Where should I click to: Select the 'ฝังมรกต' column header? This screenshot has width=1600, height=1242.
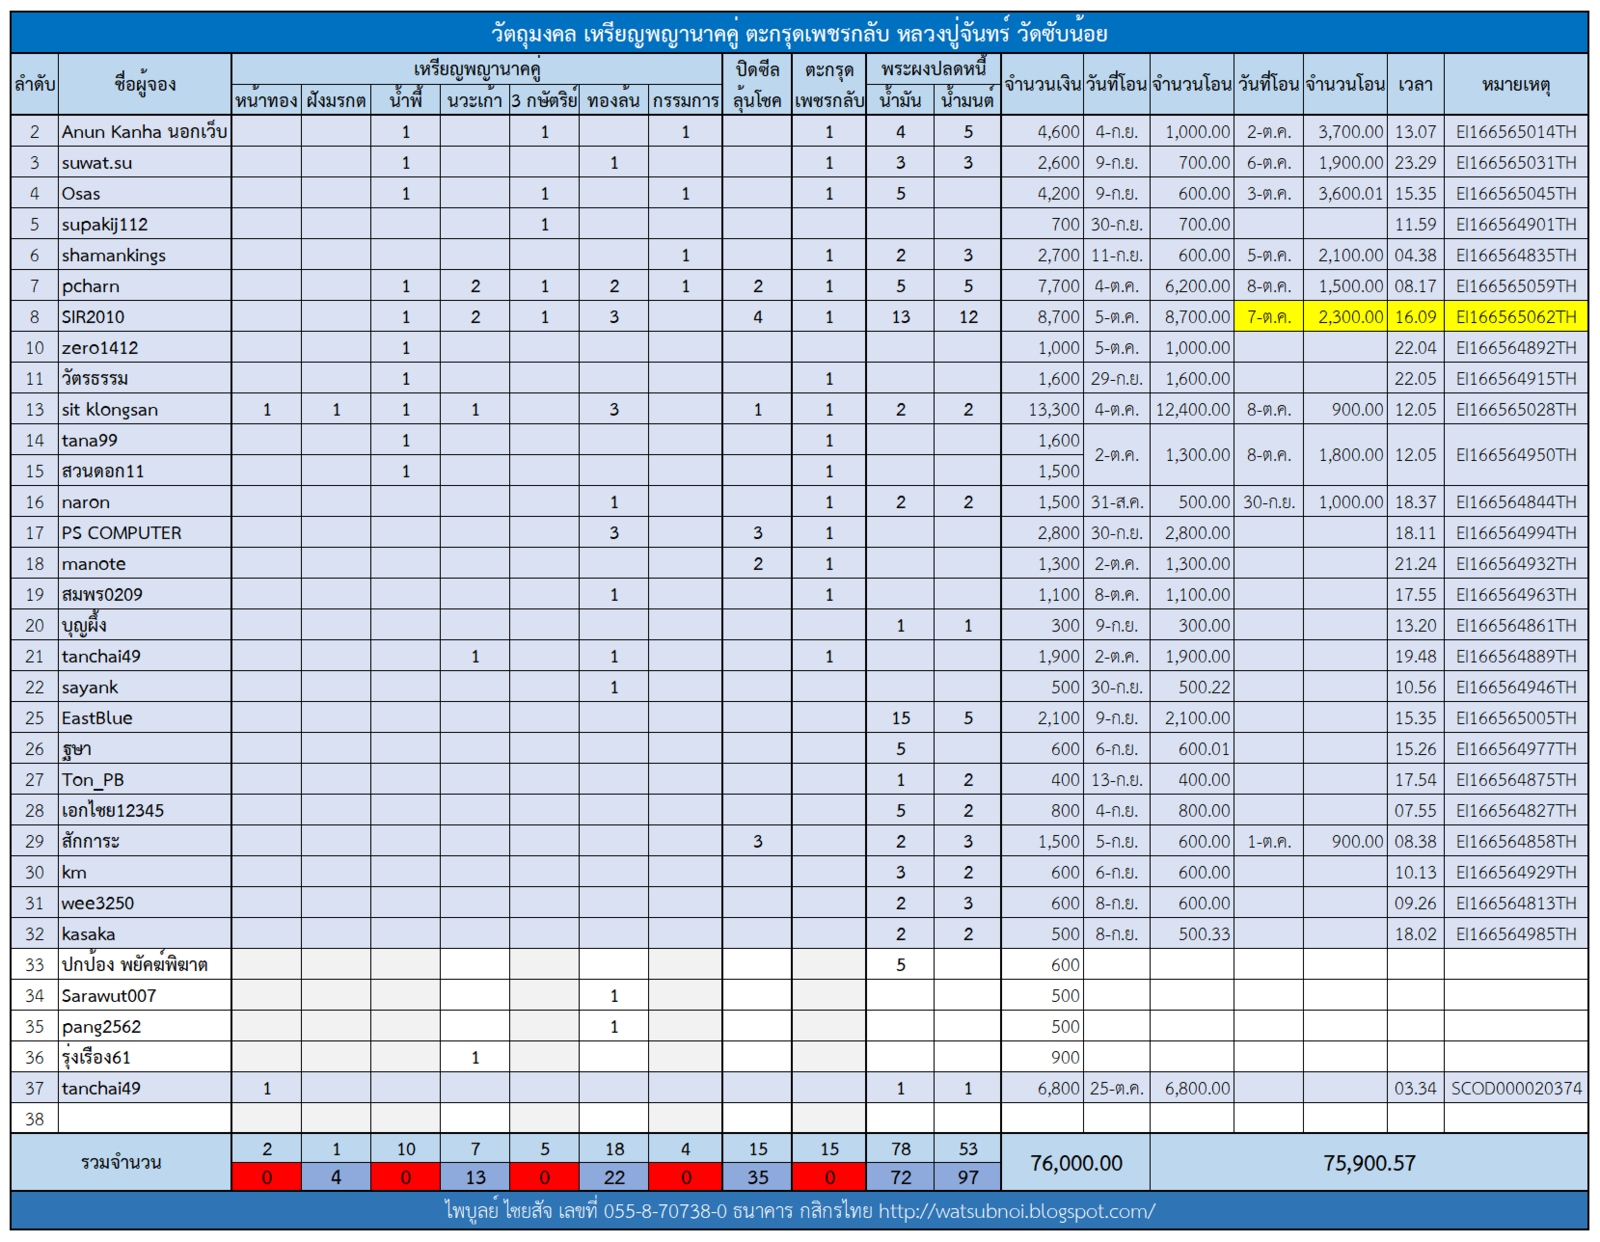click(x=336, y=100)
